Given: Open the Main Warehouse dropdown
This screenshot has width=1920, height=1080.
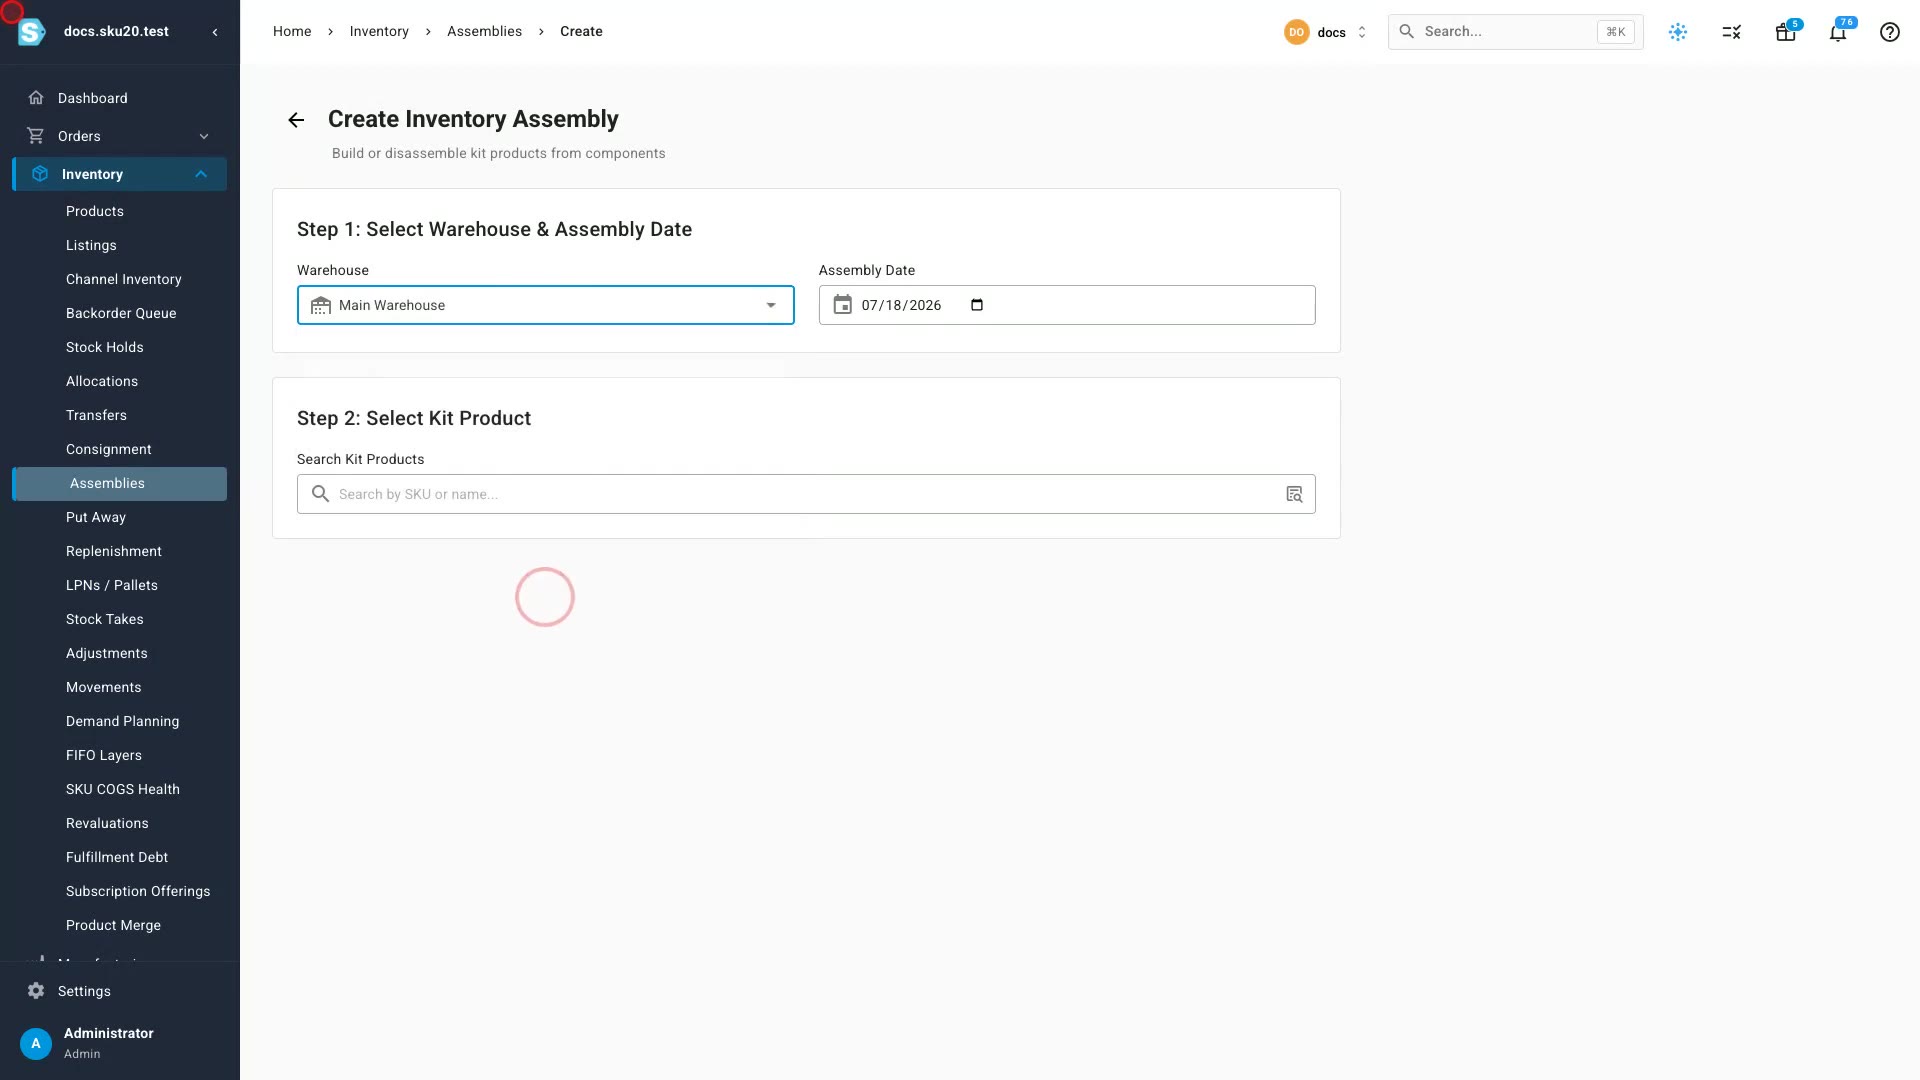Looking at the screenshot, I should click(545, 305).
